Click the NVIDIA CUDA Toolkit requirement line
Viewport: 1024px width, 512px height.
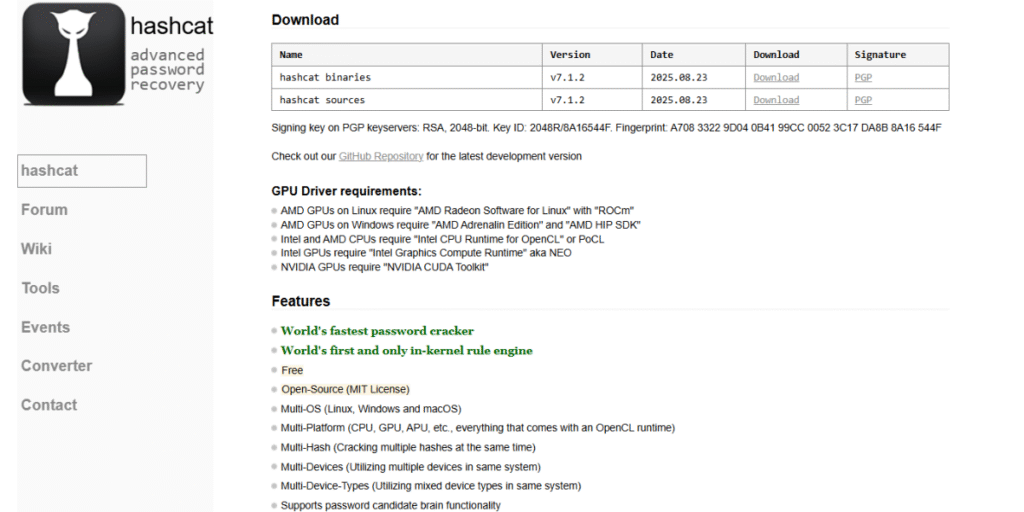tap(385, 267)
